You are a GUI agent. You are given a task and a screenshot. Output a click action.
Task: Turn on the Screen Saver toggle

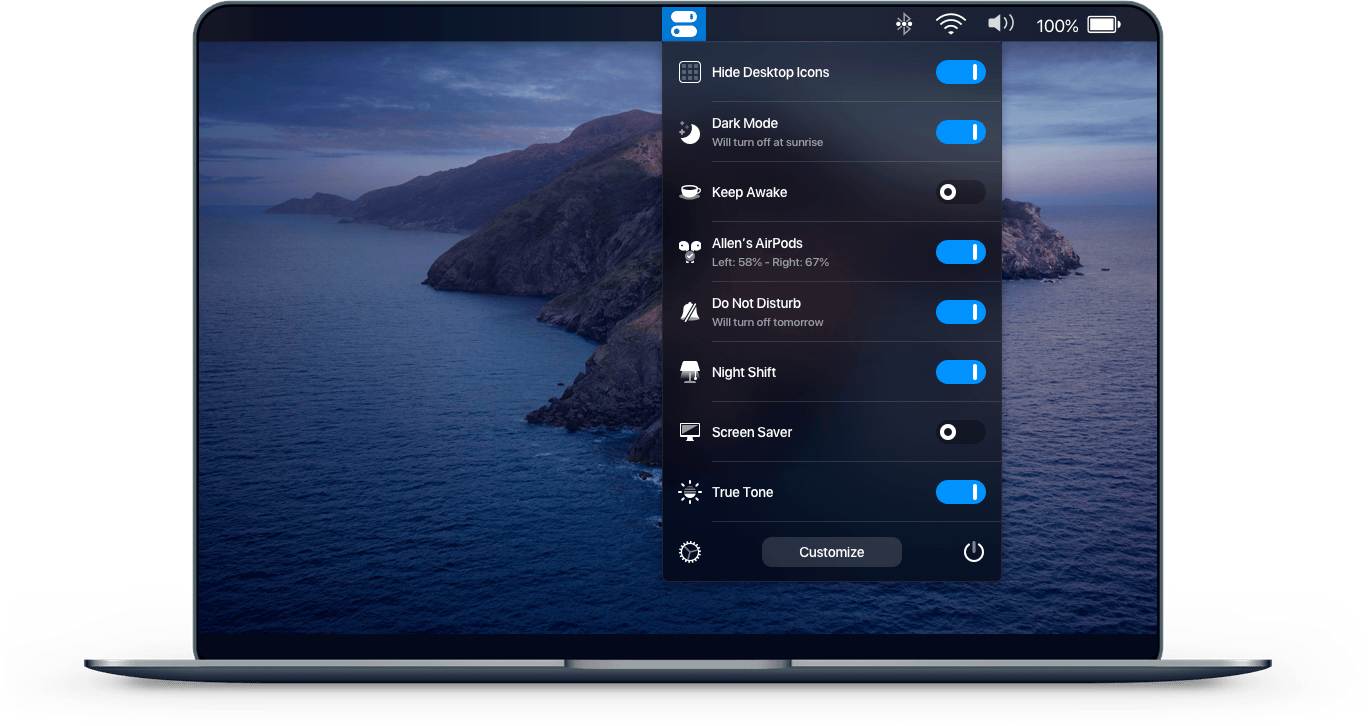tap(960, 432)
